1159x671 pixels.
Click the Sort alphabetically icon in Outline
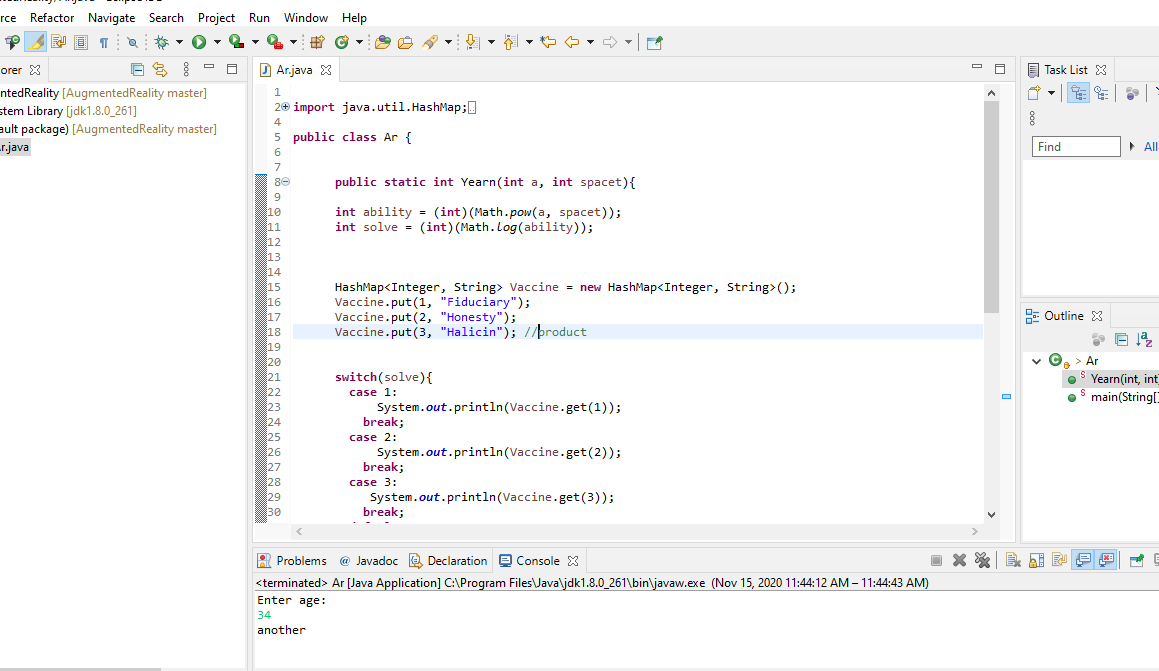point(1144,339)
